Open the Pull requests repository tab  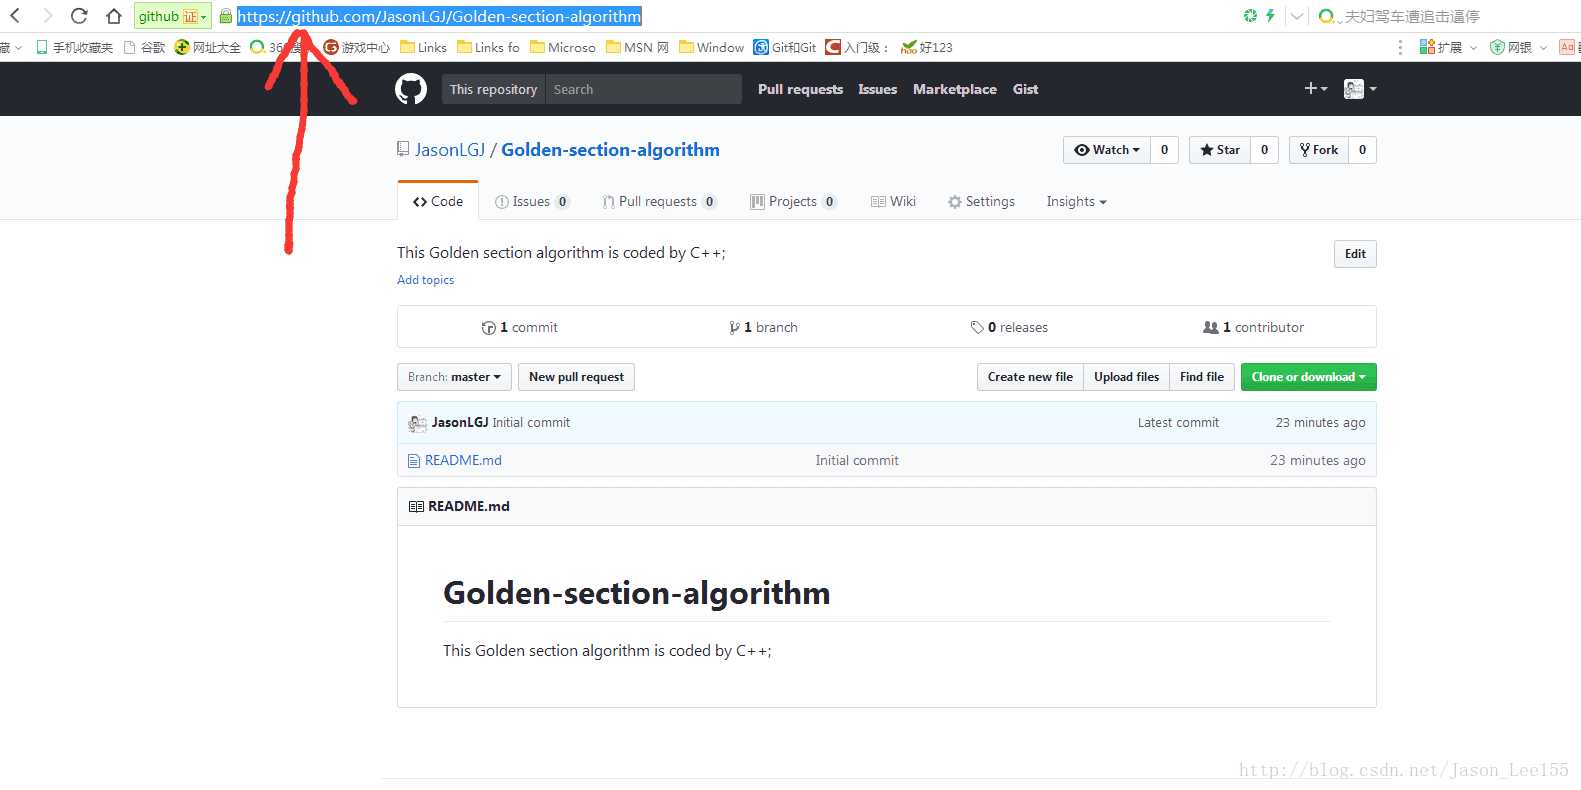pyautogui.click(x=659, y=201)
